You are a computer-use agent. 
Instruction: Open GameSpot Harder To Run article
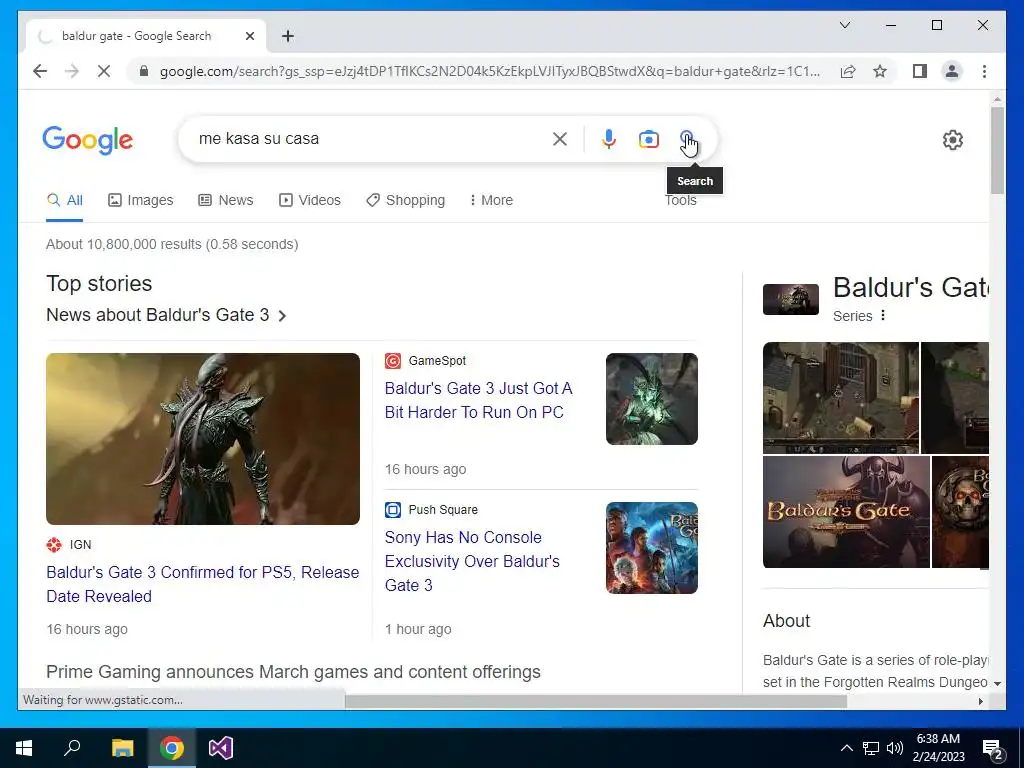pyautogui.click(x=478, y=400)
